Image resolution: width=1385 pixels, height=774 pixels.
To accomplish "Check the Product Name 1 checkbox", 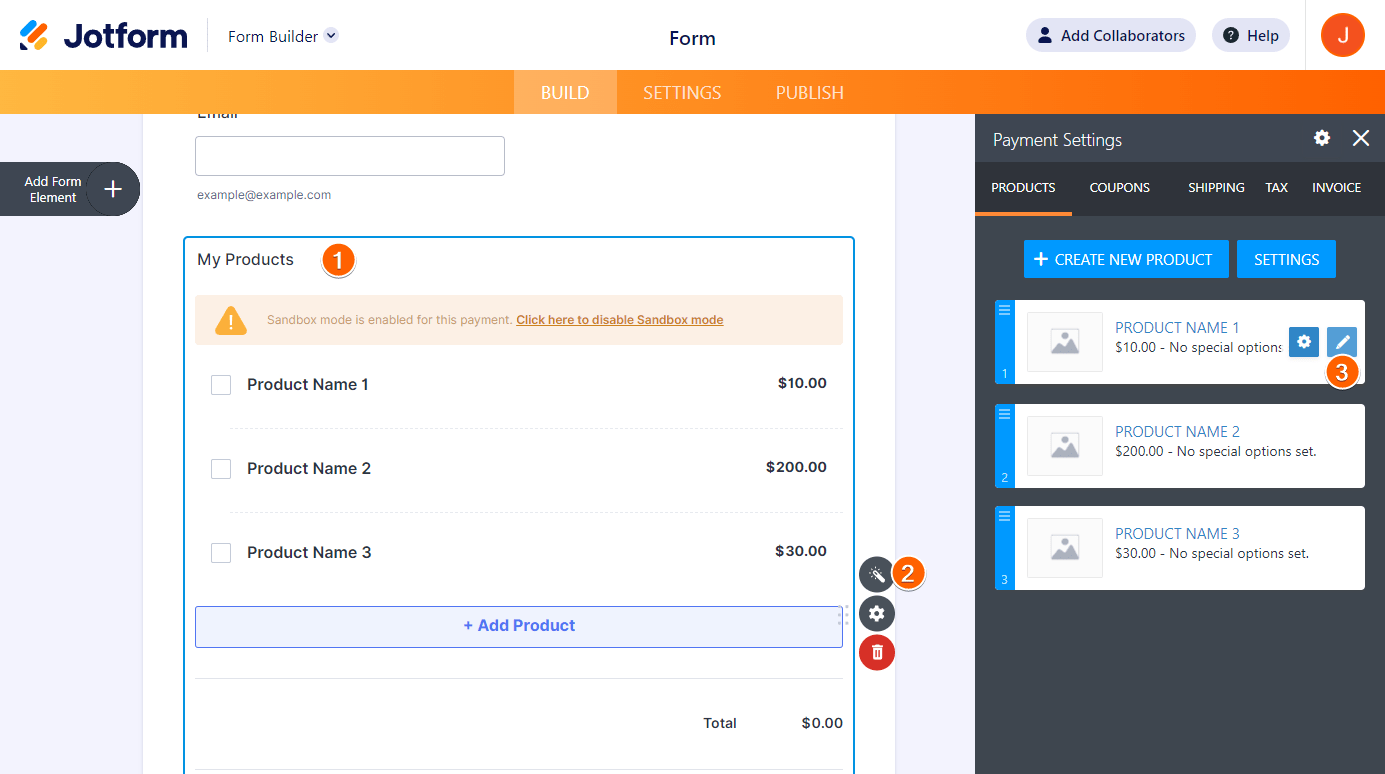I will (221, 385).
